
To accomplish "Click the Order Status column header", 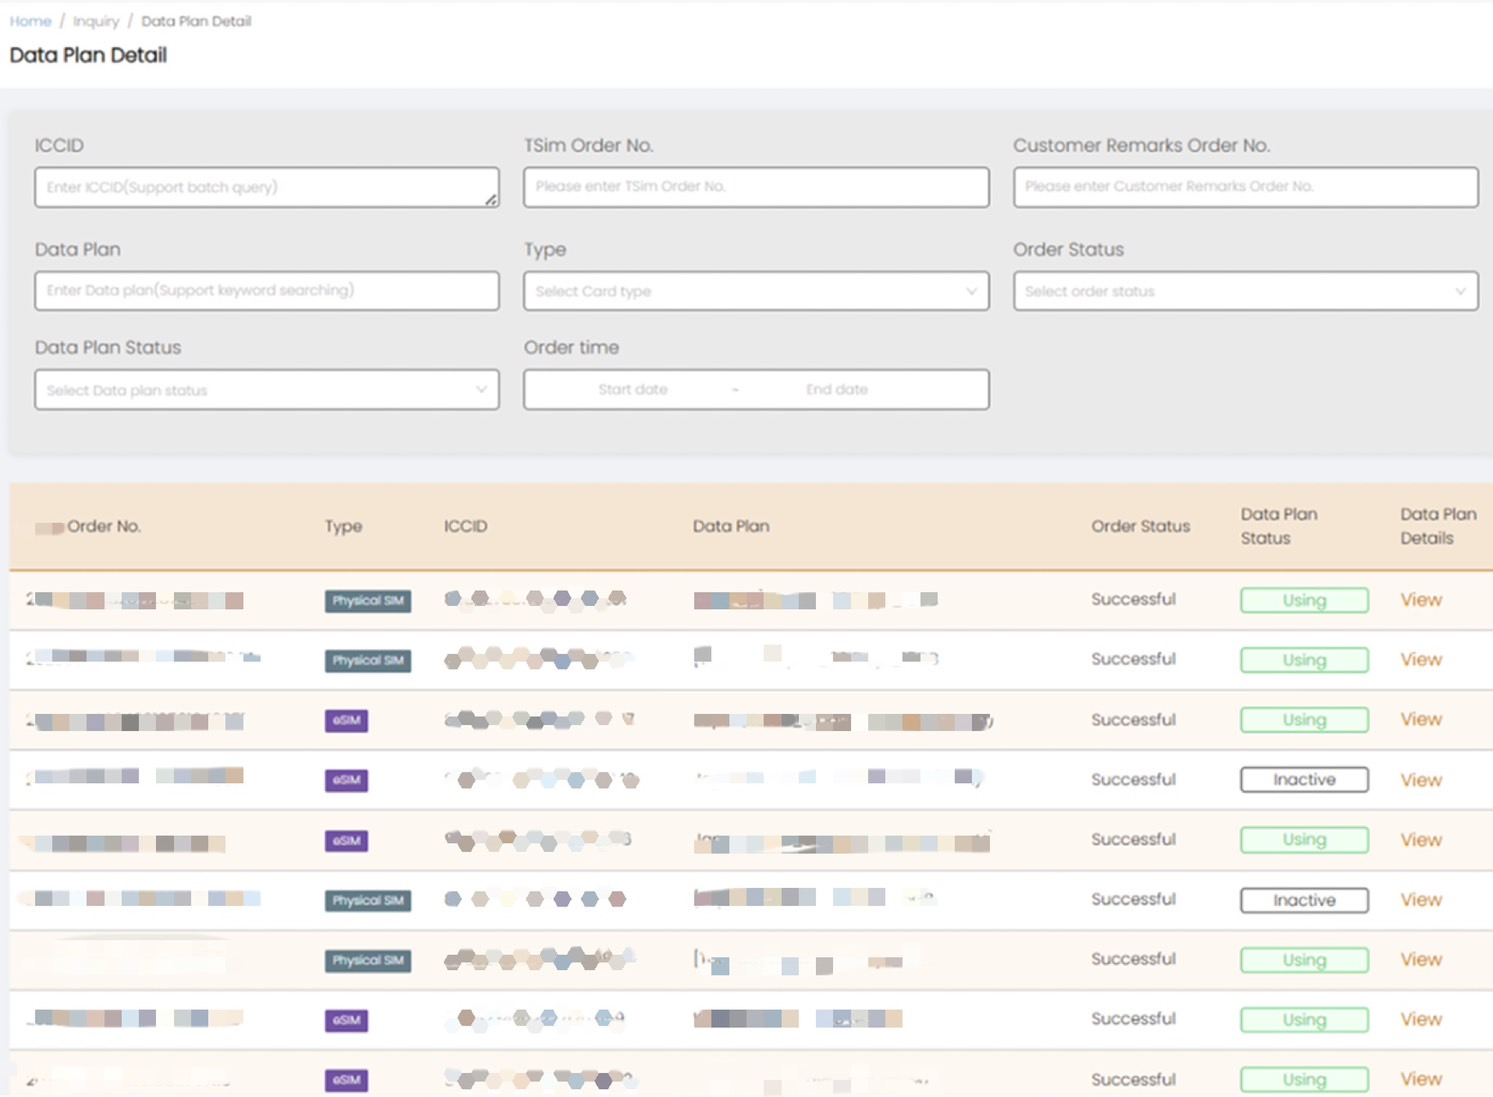I will [1140, 526].
